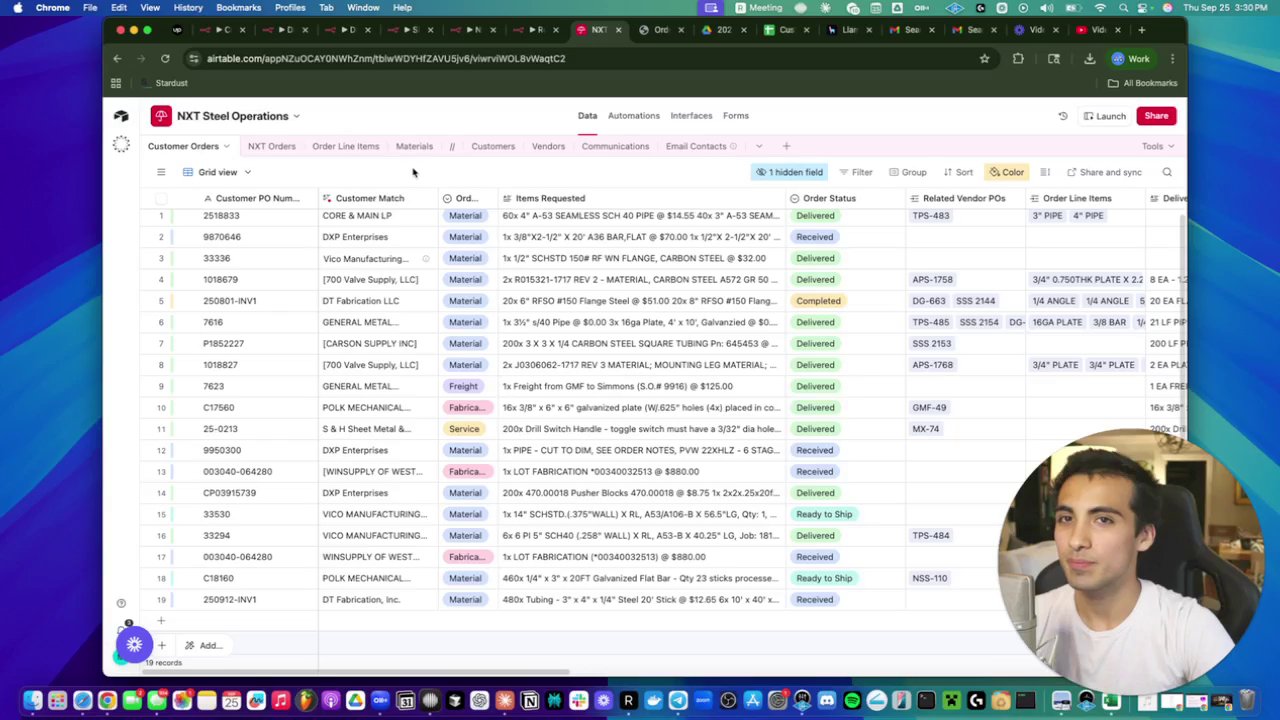The height and width of the screenshot is (720, 1280).
Task: Click the bottom bar plus icon
Action: [161, 645]
